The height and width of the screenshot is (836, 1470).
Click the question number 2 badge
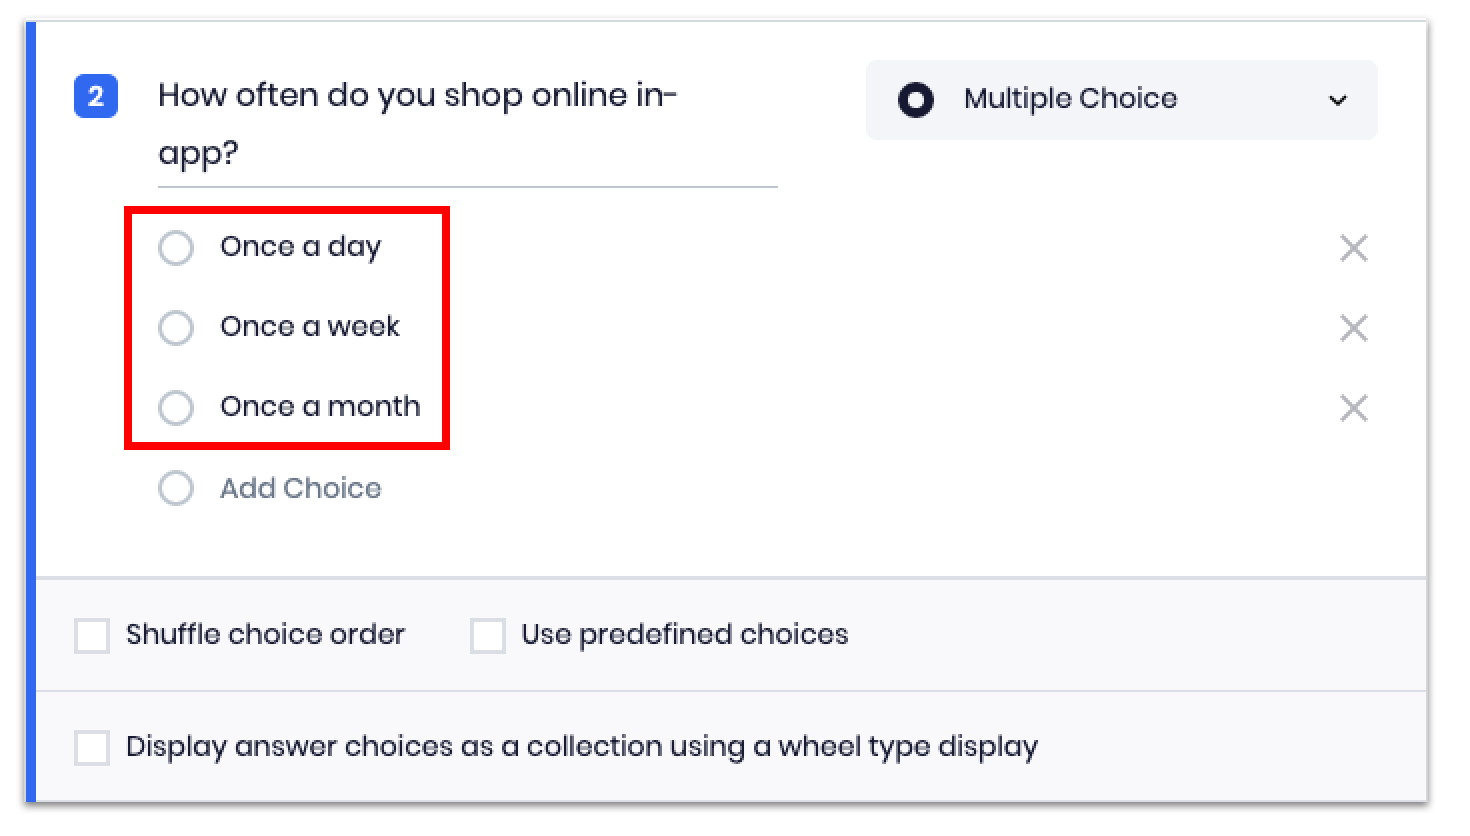tap(96, 97)
